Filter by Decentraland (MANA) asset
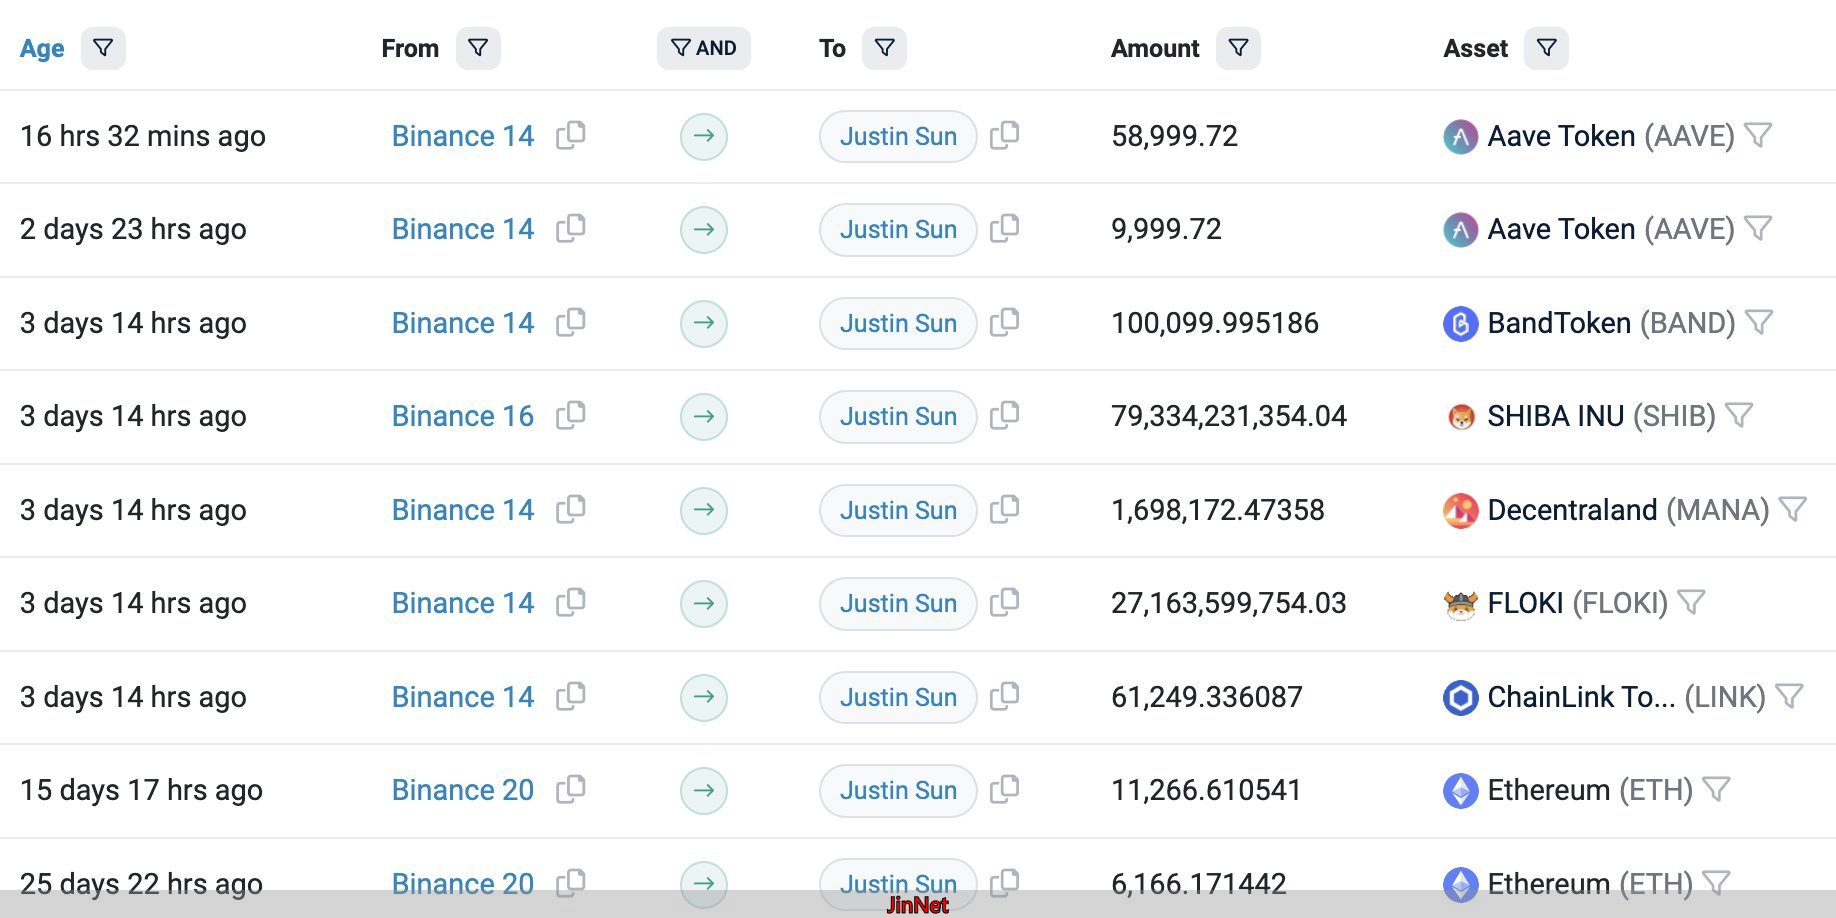 coord(1793,509)
